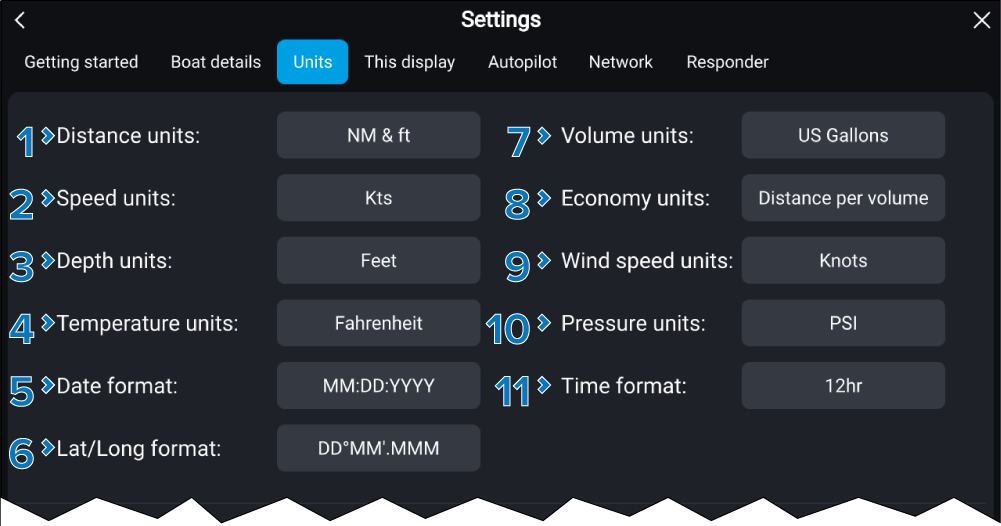Open Wind speed units selector showing Knots
This screenshot has width=1001, height=526.
pos(843,261)
